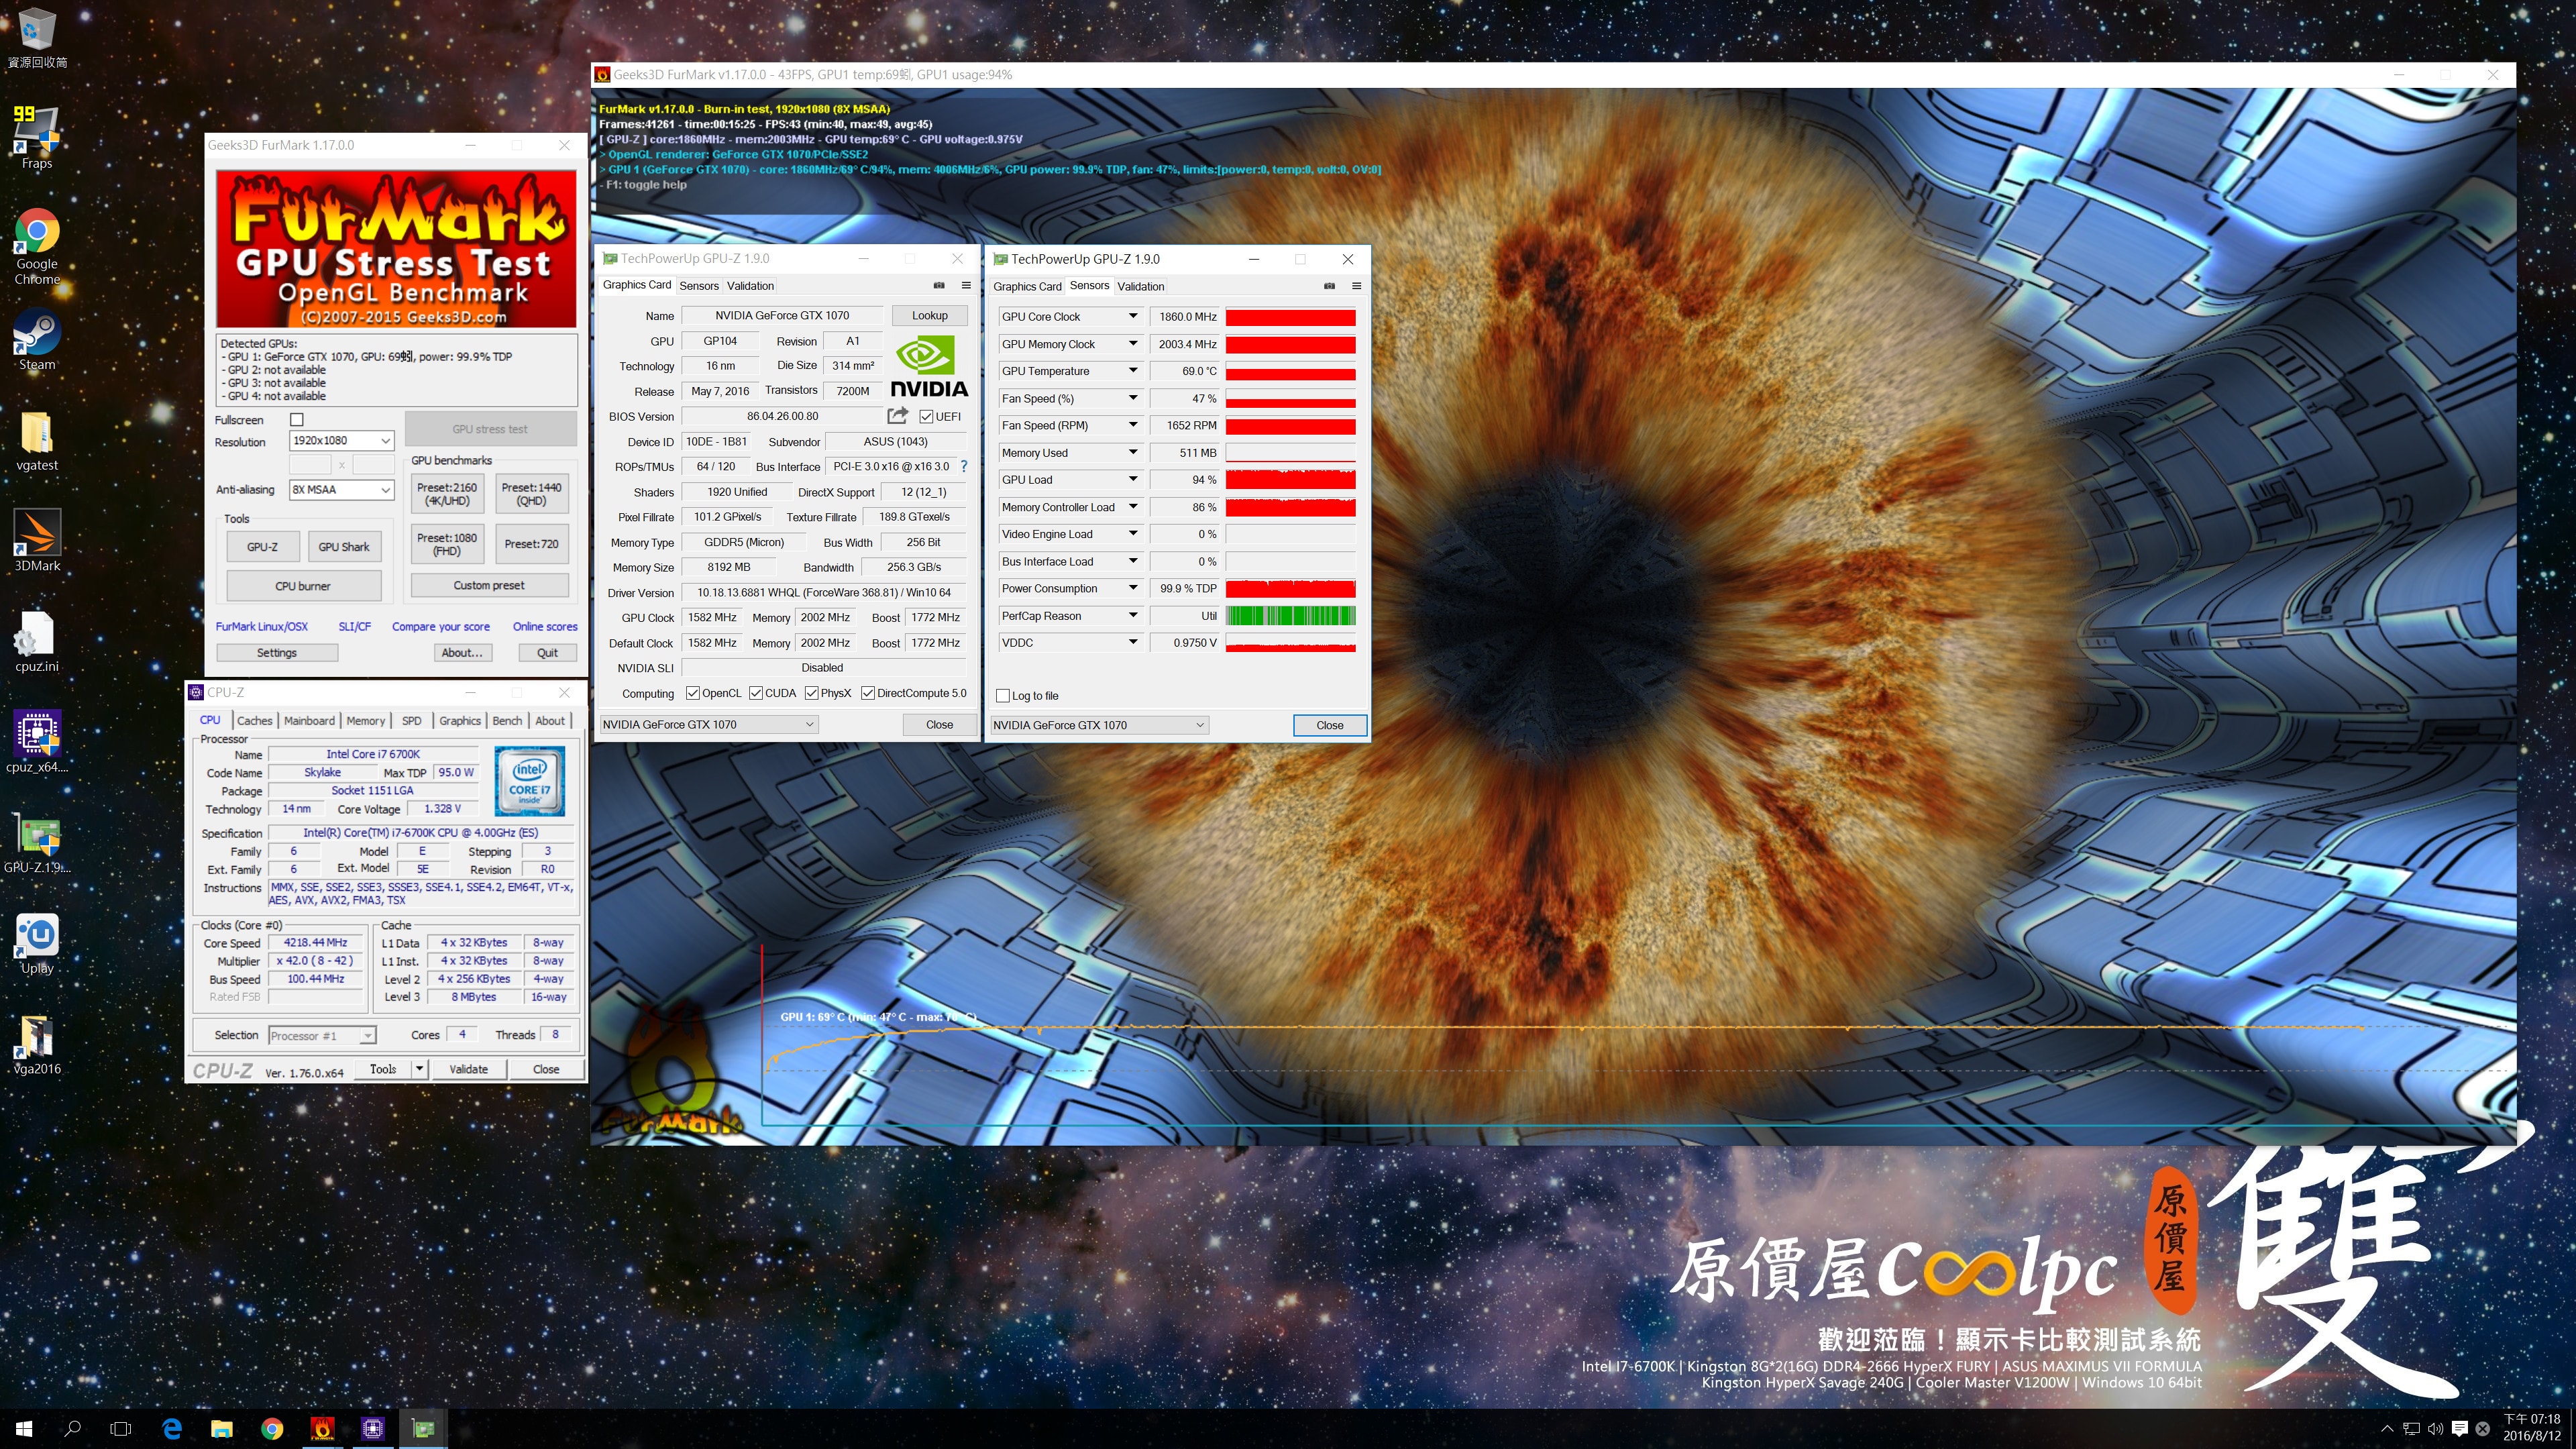Toggle the PhysX checkbox

click(812, 693)
